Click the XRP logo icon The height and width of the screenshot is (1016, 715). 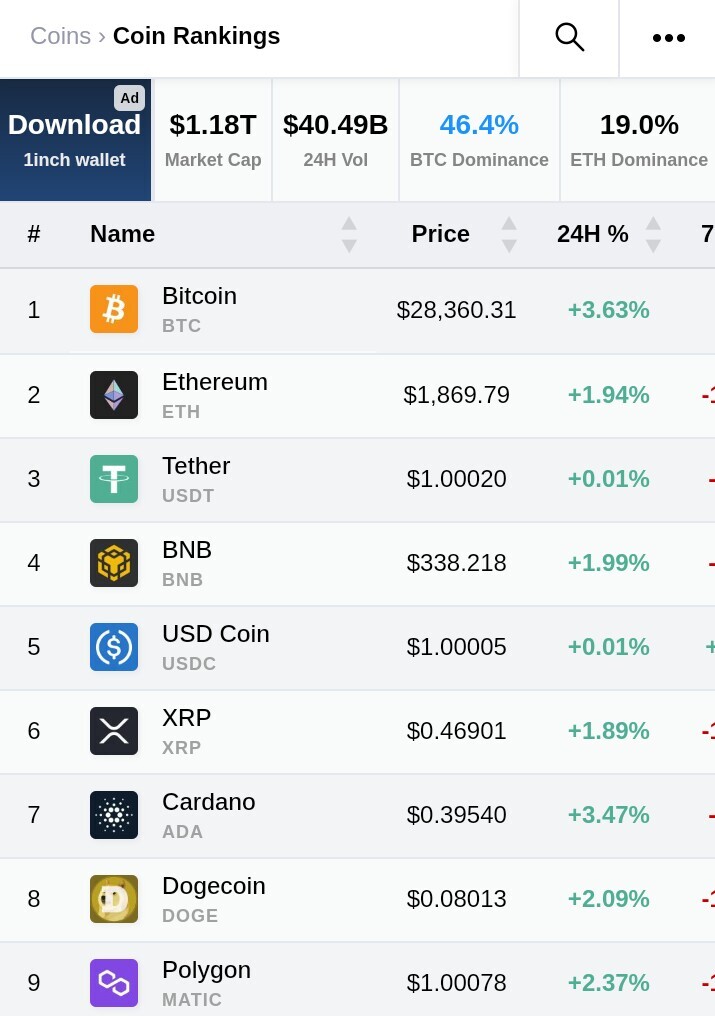(114, 731)
